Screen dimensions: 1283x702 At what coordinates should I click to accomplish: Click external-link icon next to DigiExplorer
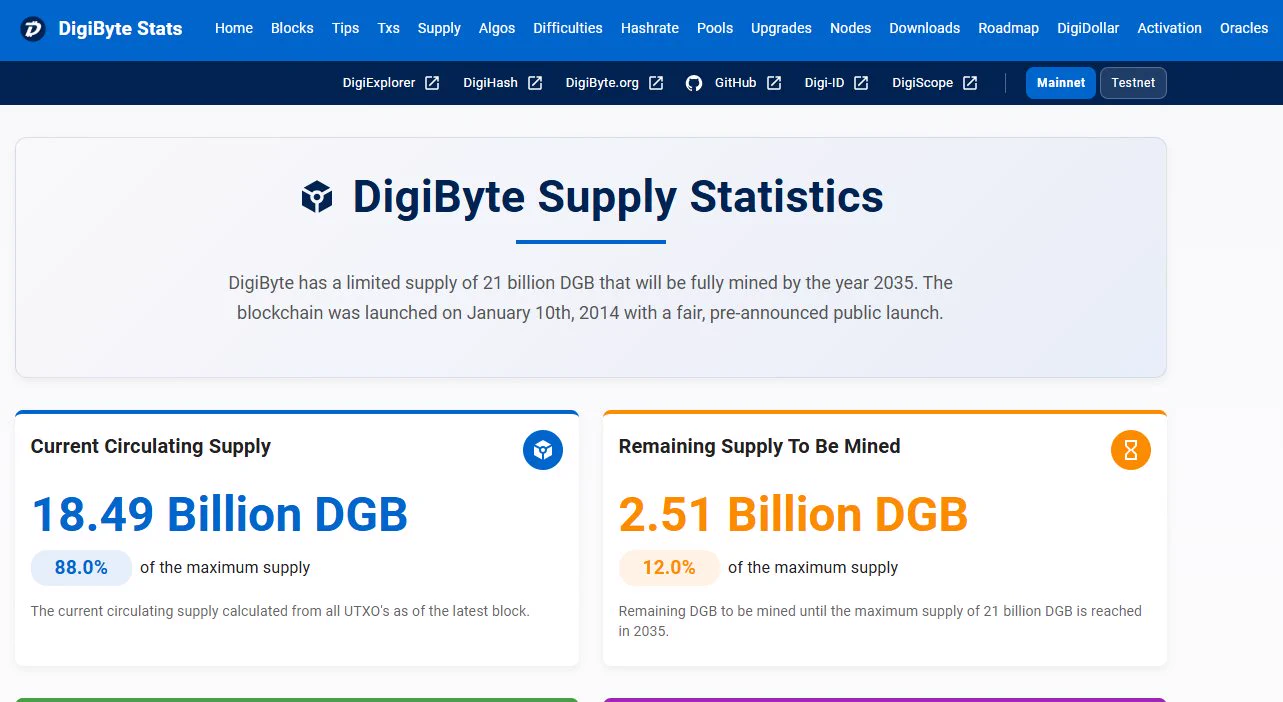point(432,83)
